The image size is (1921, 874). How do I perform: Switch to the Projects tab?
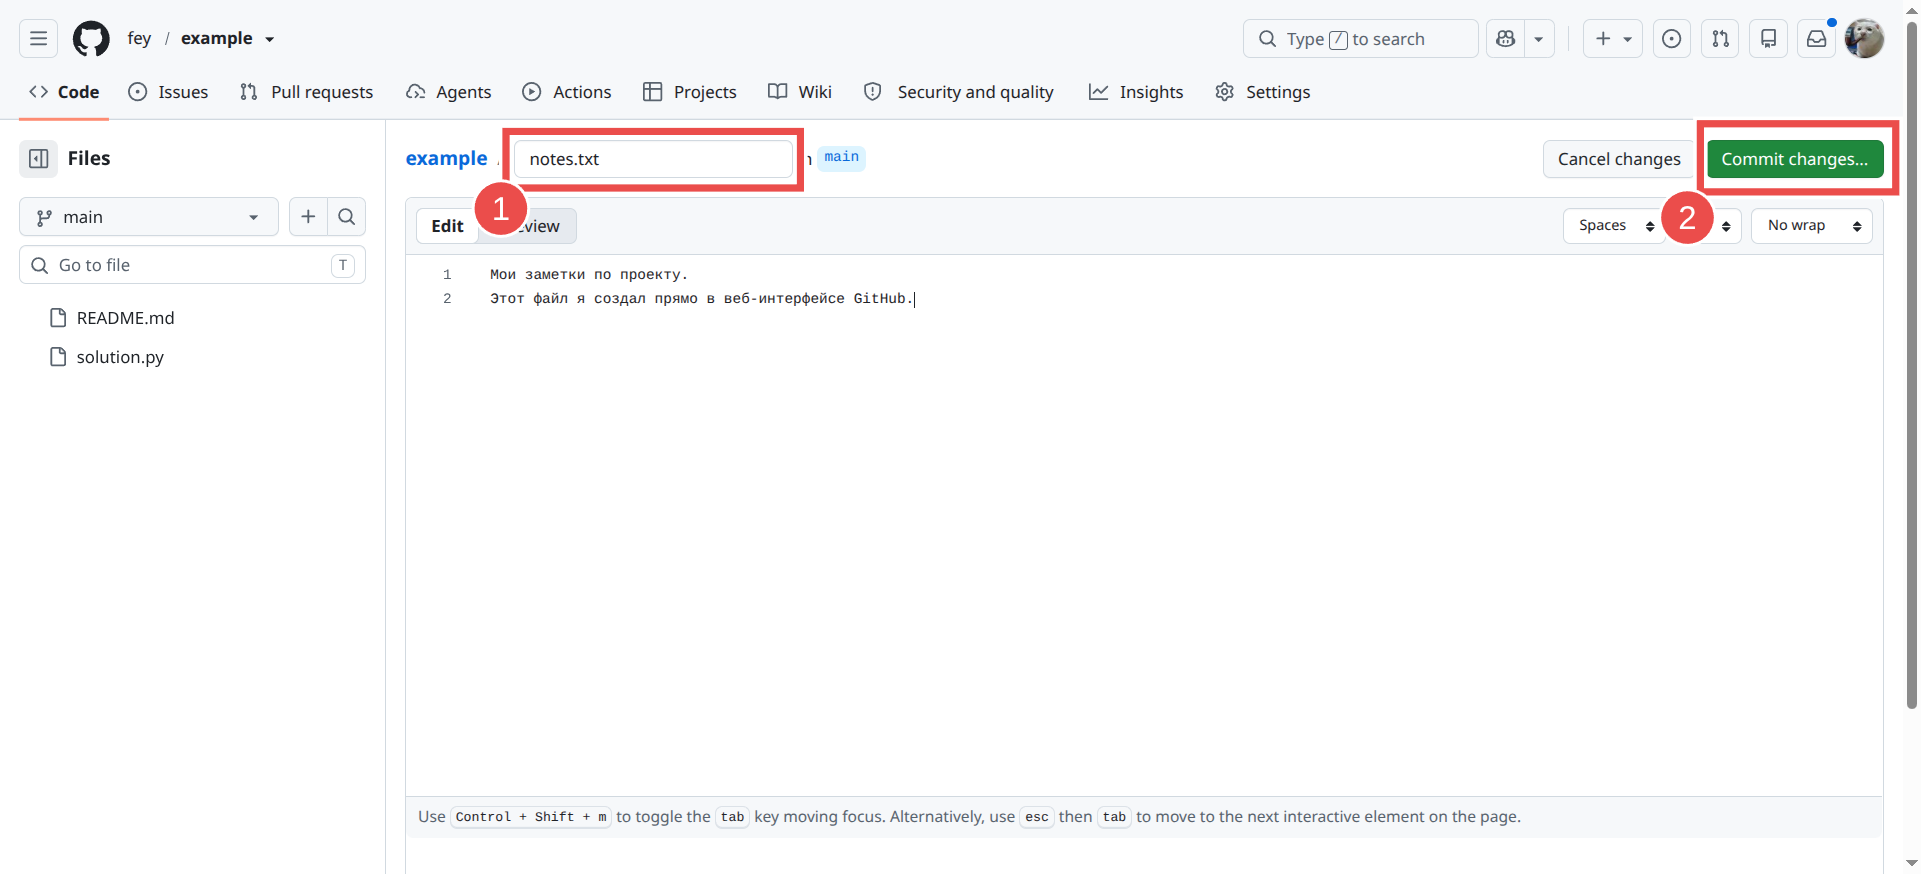point(689,92)
